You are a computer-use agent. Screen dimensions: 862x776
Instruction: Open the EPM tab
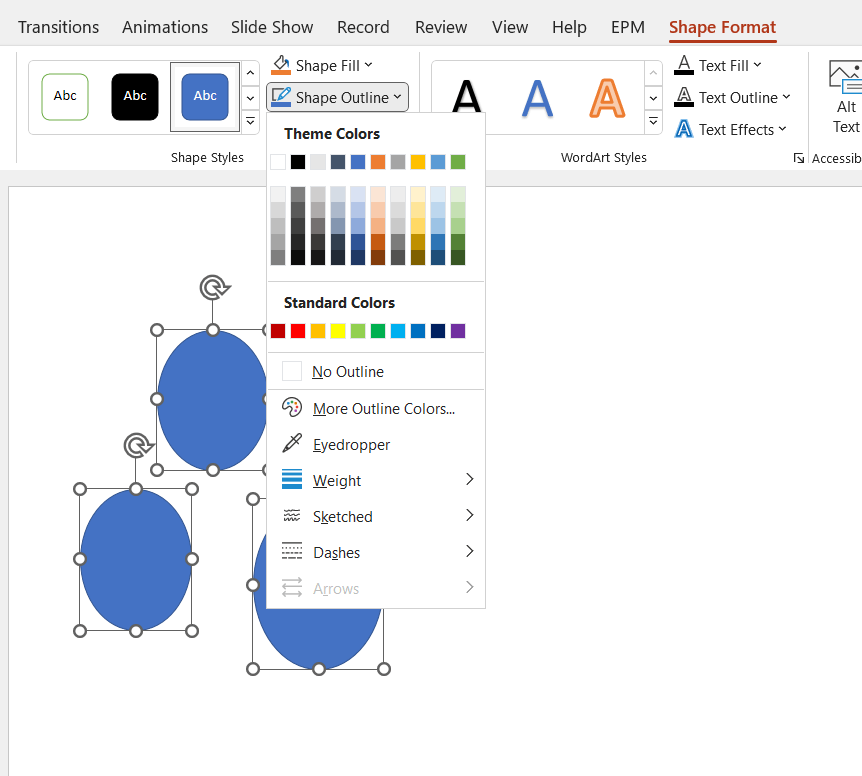click(x=628, y=27)
